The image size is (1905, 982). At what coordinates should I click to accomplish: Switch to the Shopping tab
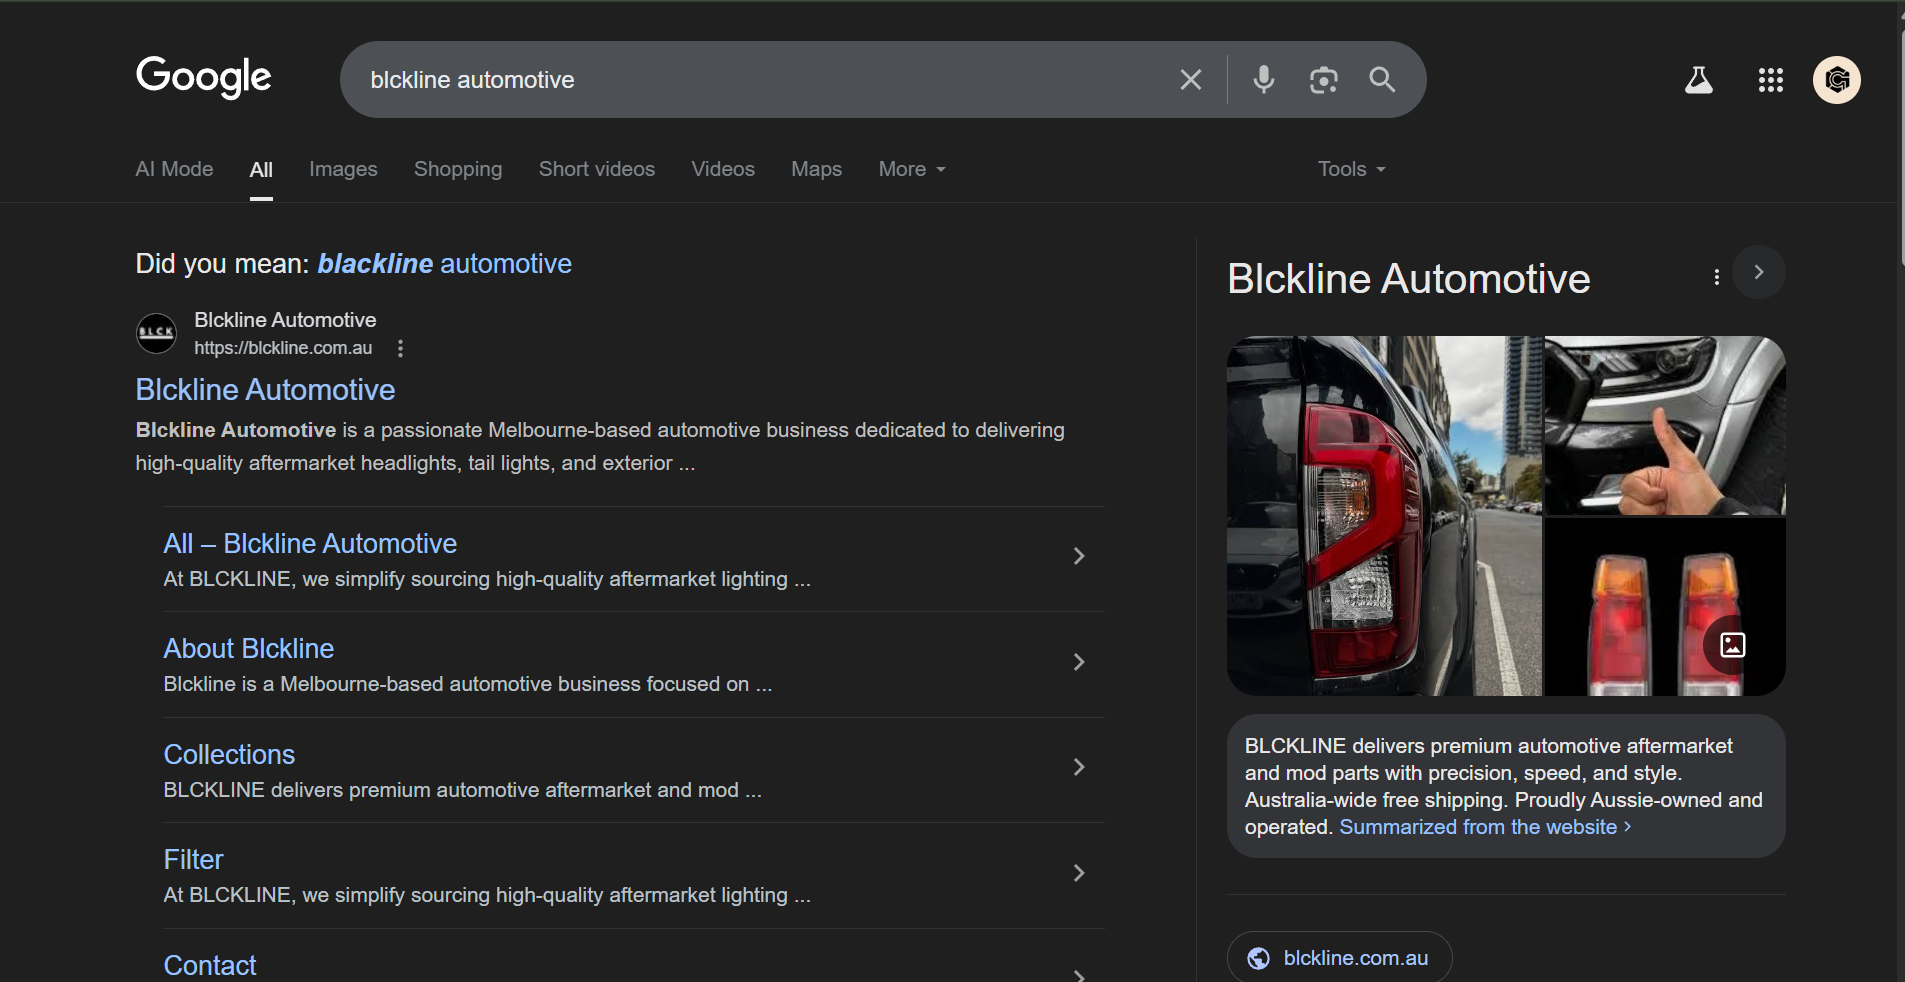(458, 169)
